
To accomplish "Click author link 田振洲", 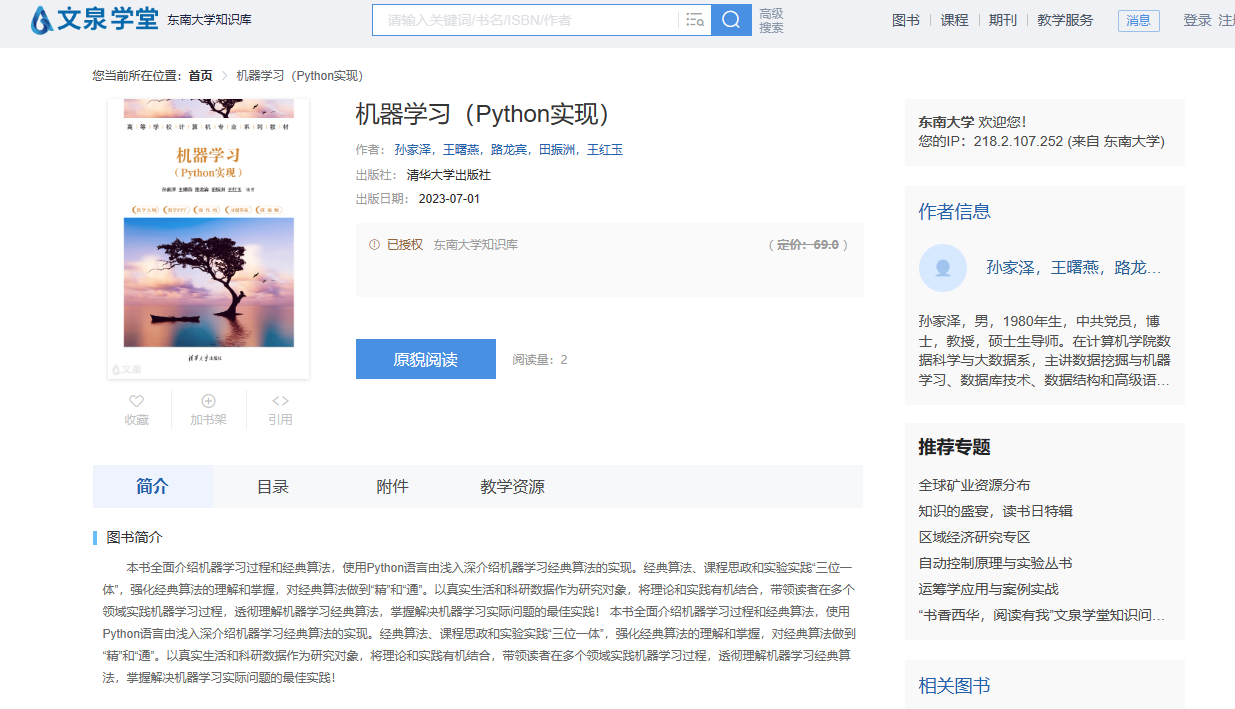I will [x=557, y=149].
